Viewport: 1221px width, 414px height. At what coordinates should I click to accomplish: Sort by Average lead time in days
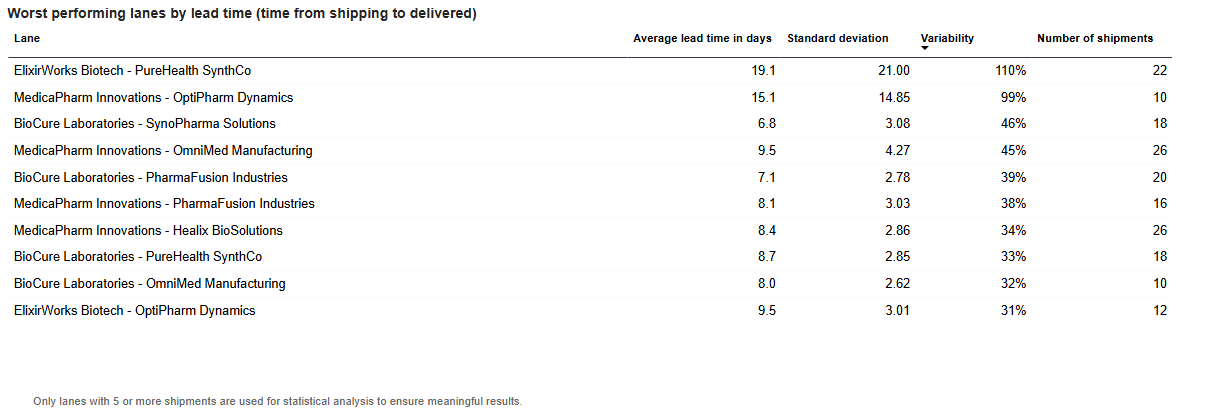pyautogui.click(x=702, y=38)
